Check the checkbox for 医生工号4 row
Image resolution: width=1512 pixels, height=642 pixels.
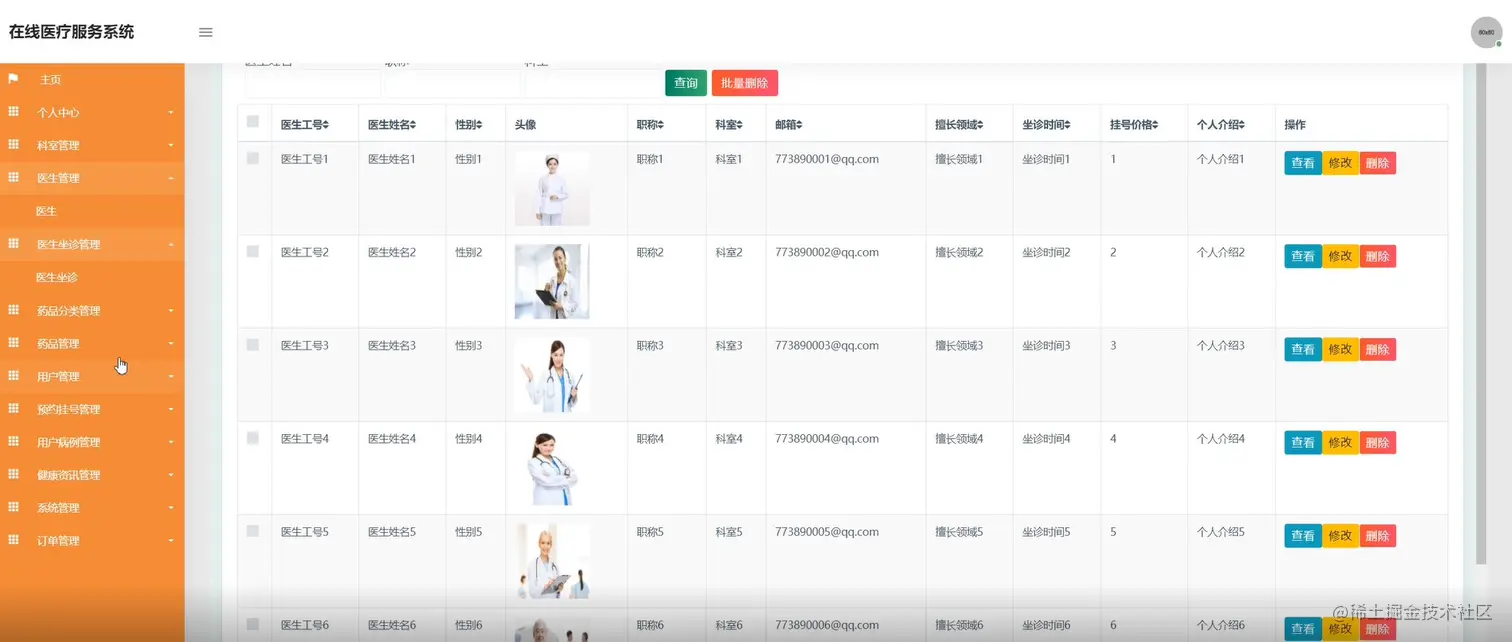253,437
